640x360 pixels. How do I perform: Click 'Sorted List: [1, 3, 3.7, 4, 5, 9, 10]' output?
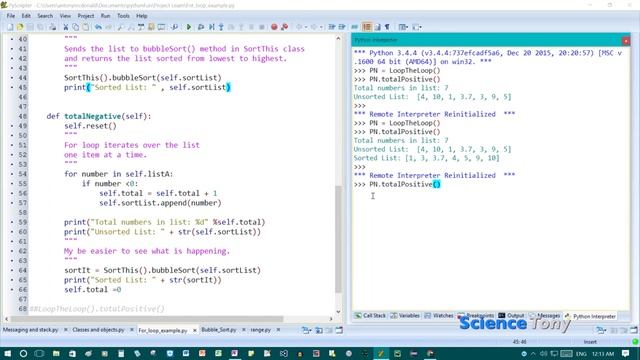click(x=427, y=158)
